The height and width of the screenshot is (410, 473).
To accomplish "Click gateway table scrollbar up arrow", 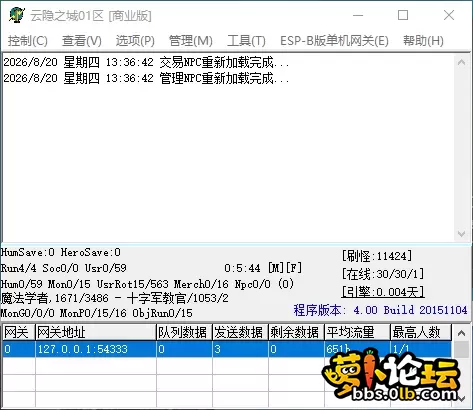I will tap(462, 332).
